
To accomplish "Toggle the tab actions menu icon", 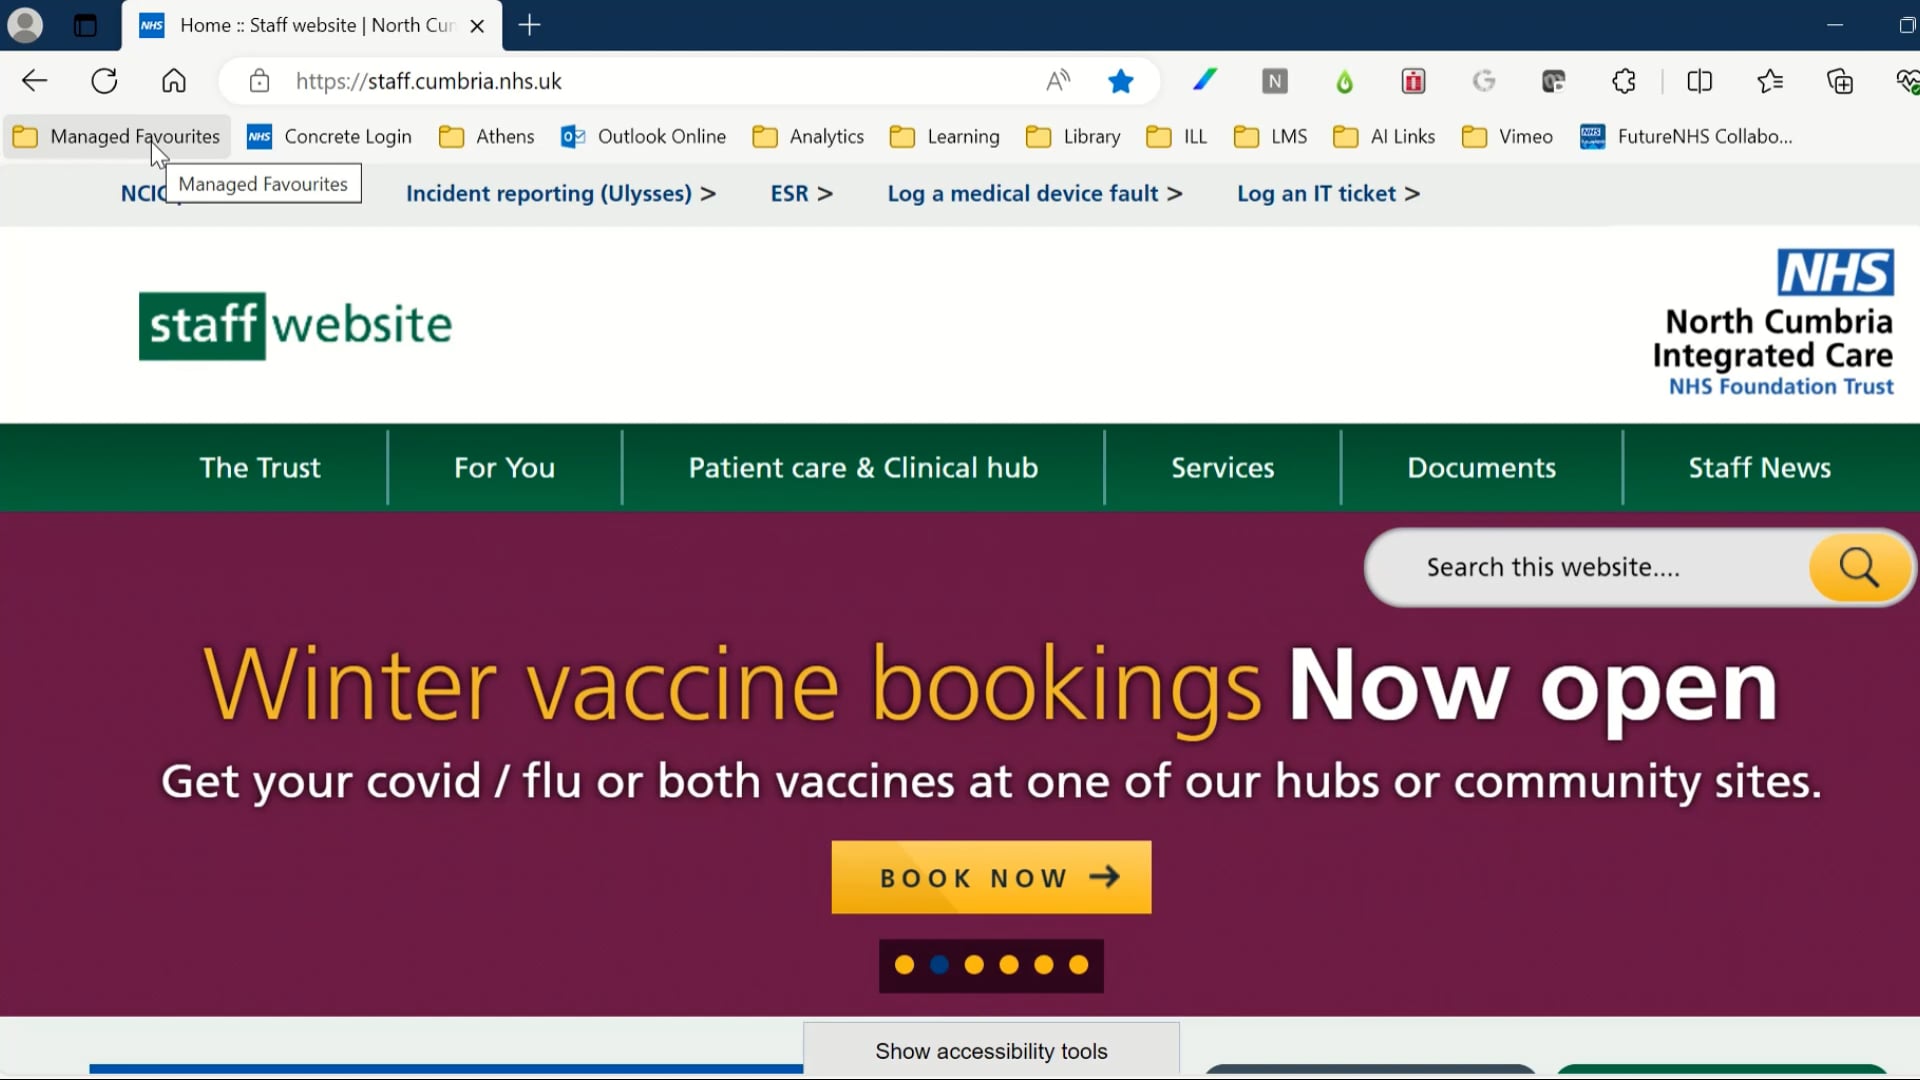I will click(85, 25).
